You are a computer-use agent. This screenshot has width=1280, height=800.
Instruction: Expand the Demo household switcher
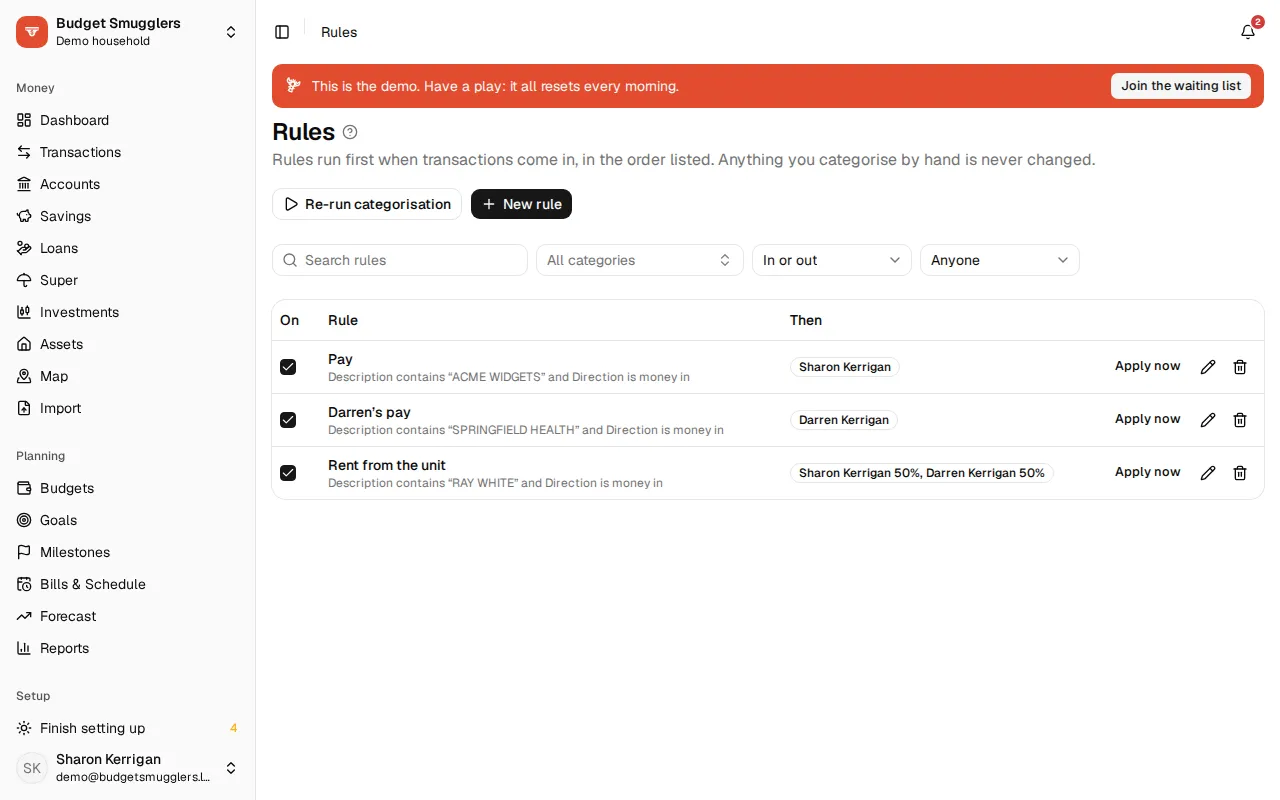(x=128, y=32)
